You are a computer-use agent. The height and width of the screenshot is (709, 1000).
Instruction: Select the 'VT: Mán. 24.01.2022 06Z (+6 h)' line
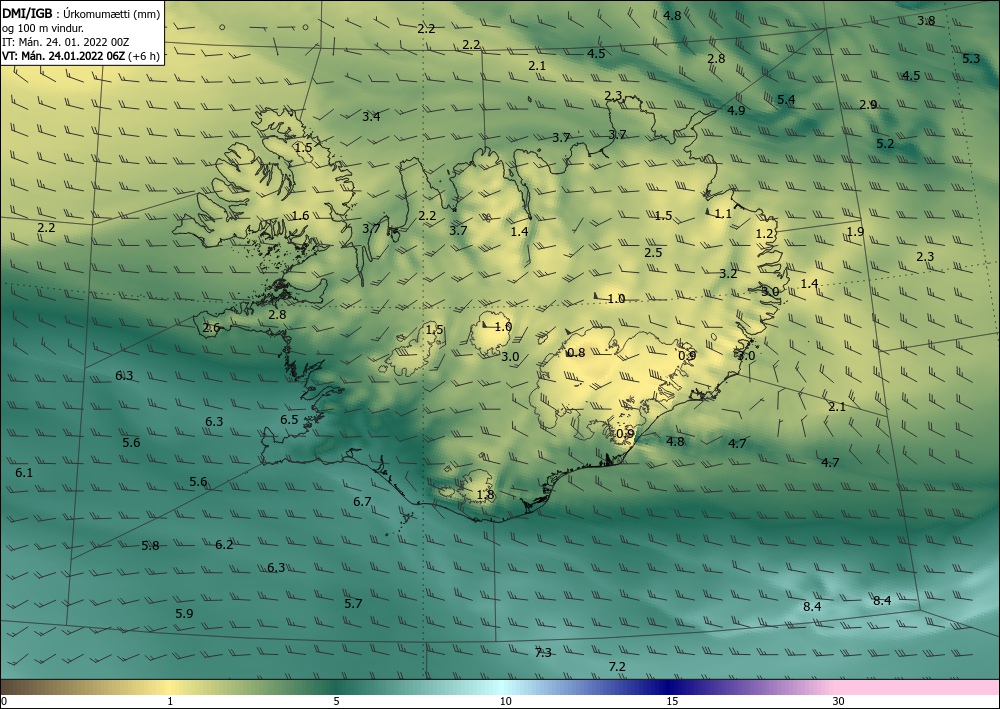coord(81,56)
